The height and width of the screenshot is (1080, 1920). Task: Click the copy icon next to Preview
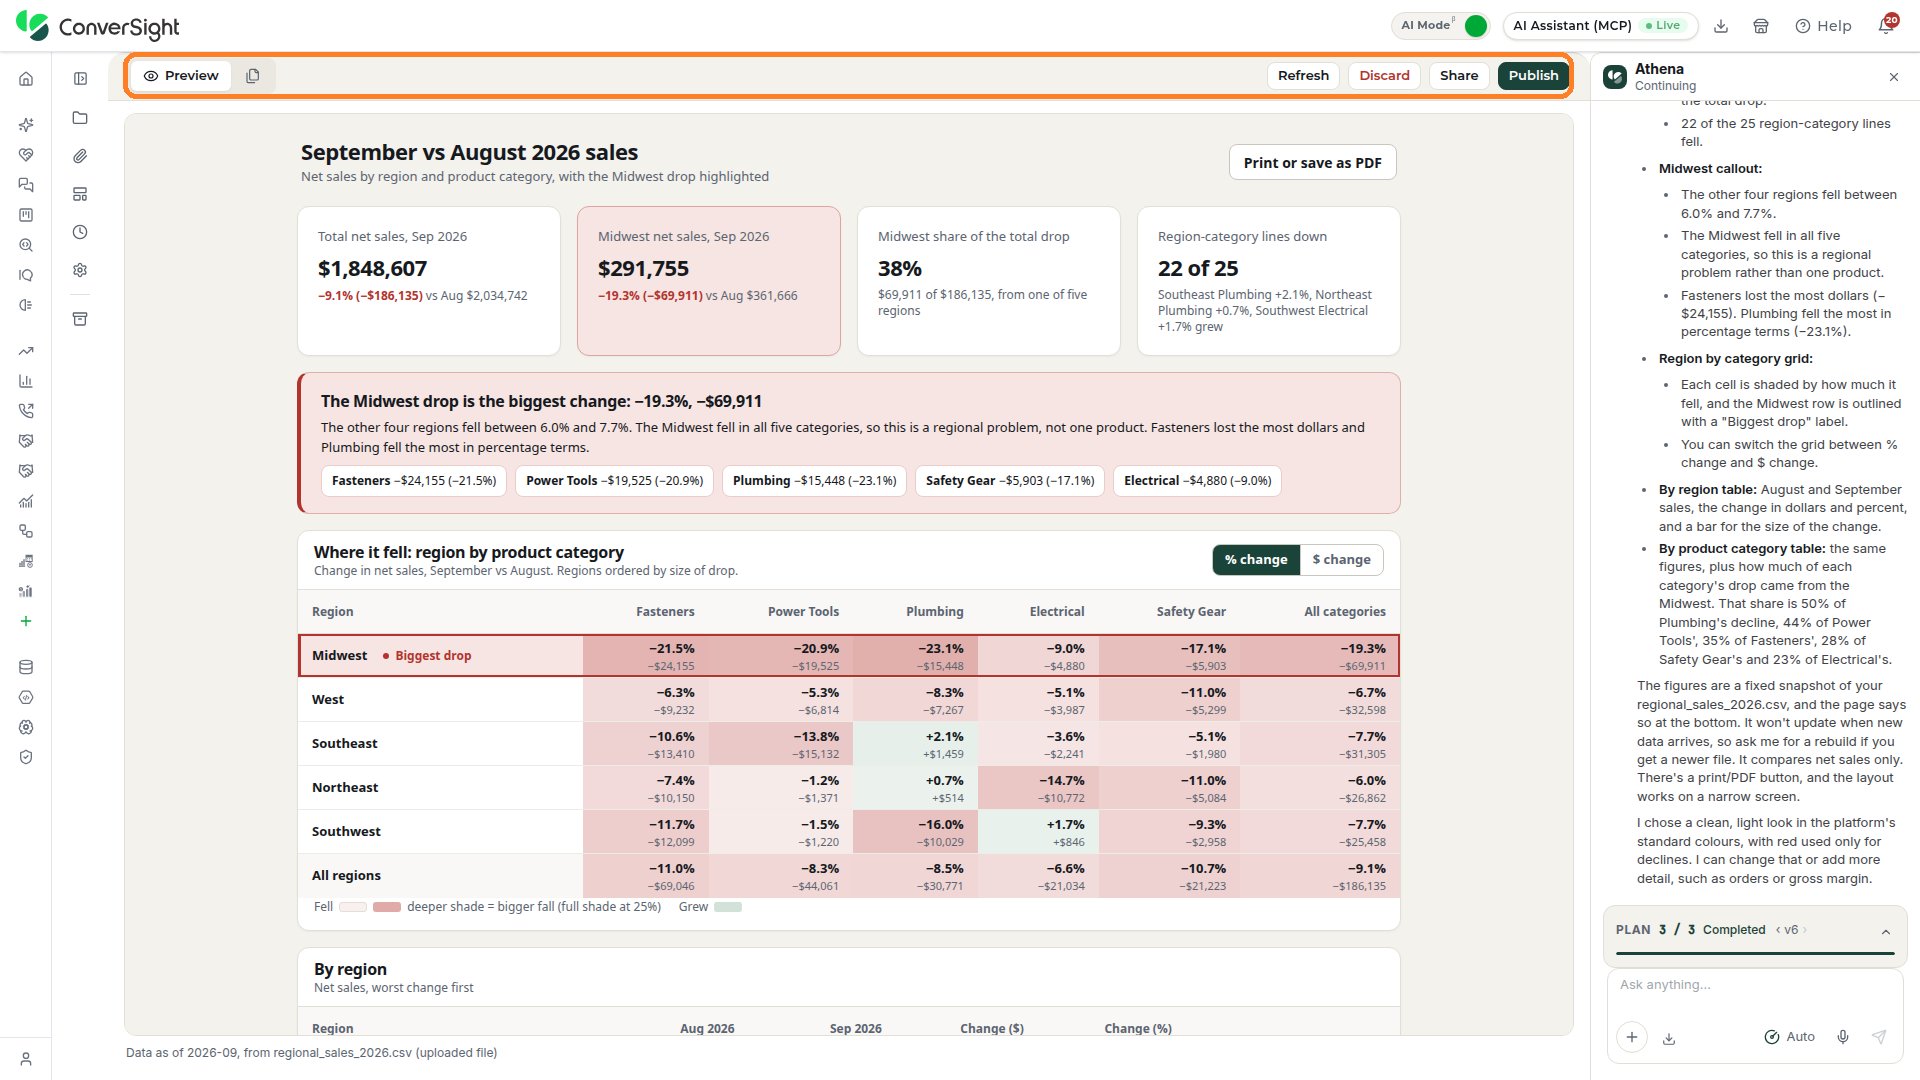(253, 76)
